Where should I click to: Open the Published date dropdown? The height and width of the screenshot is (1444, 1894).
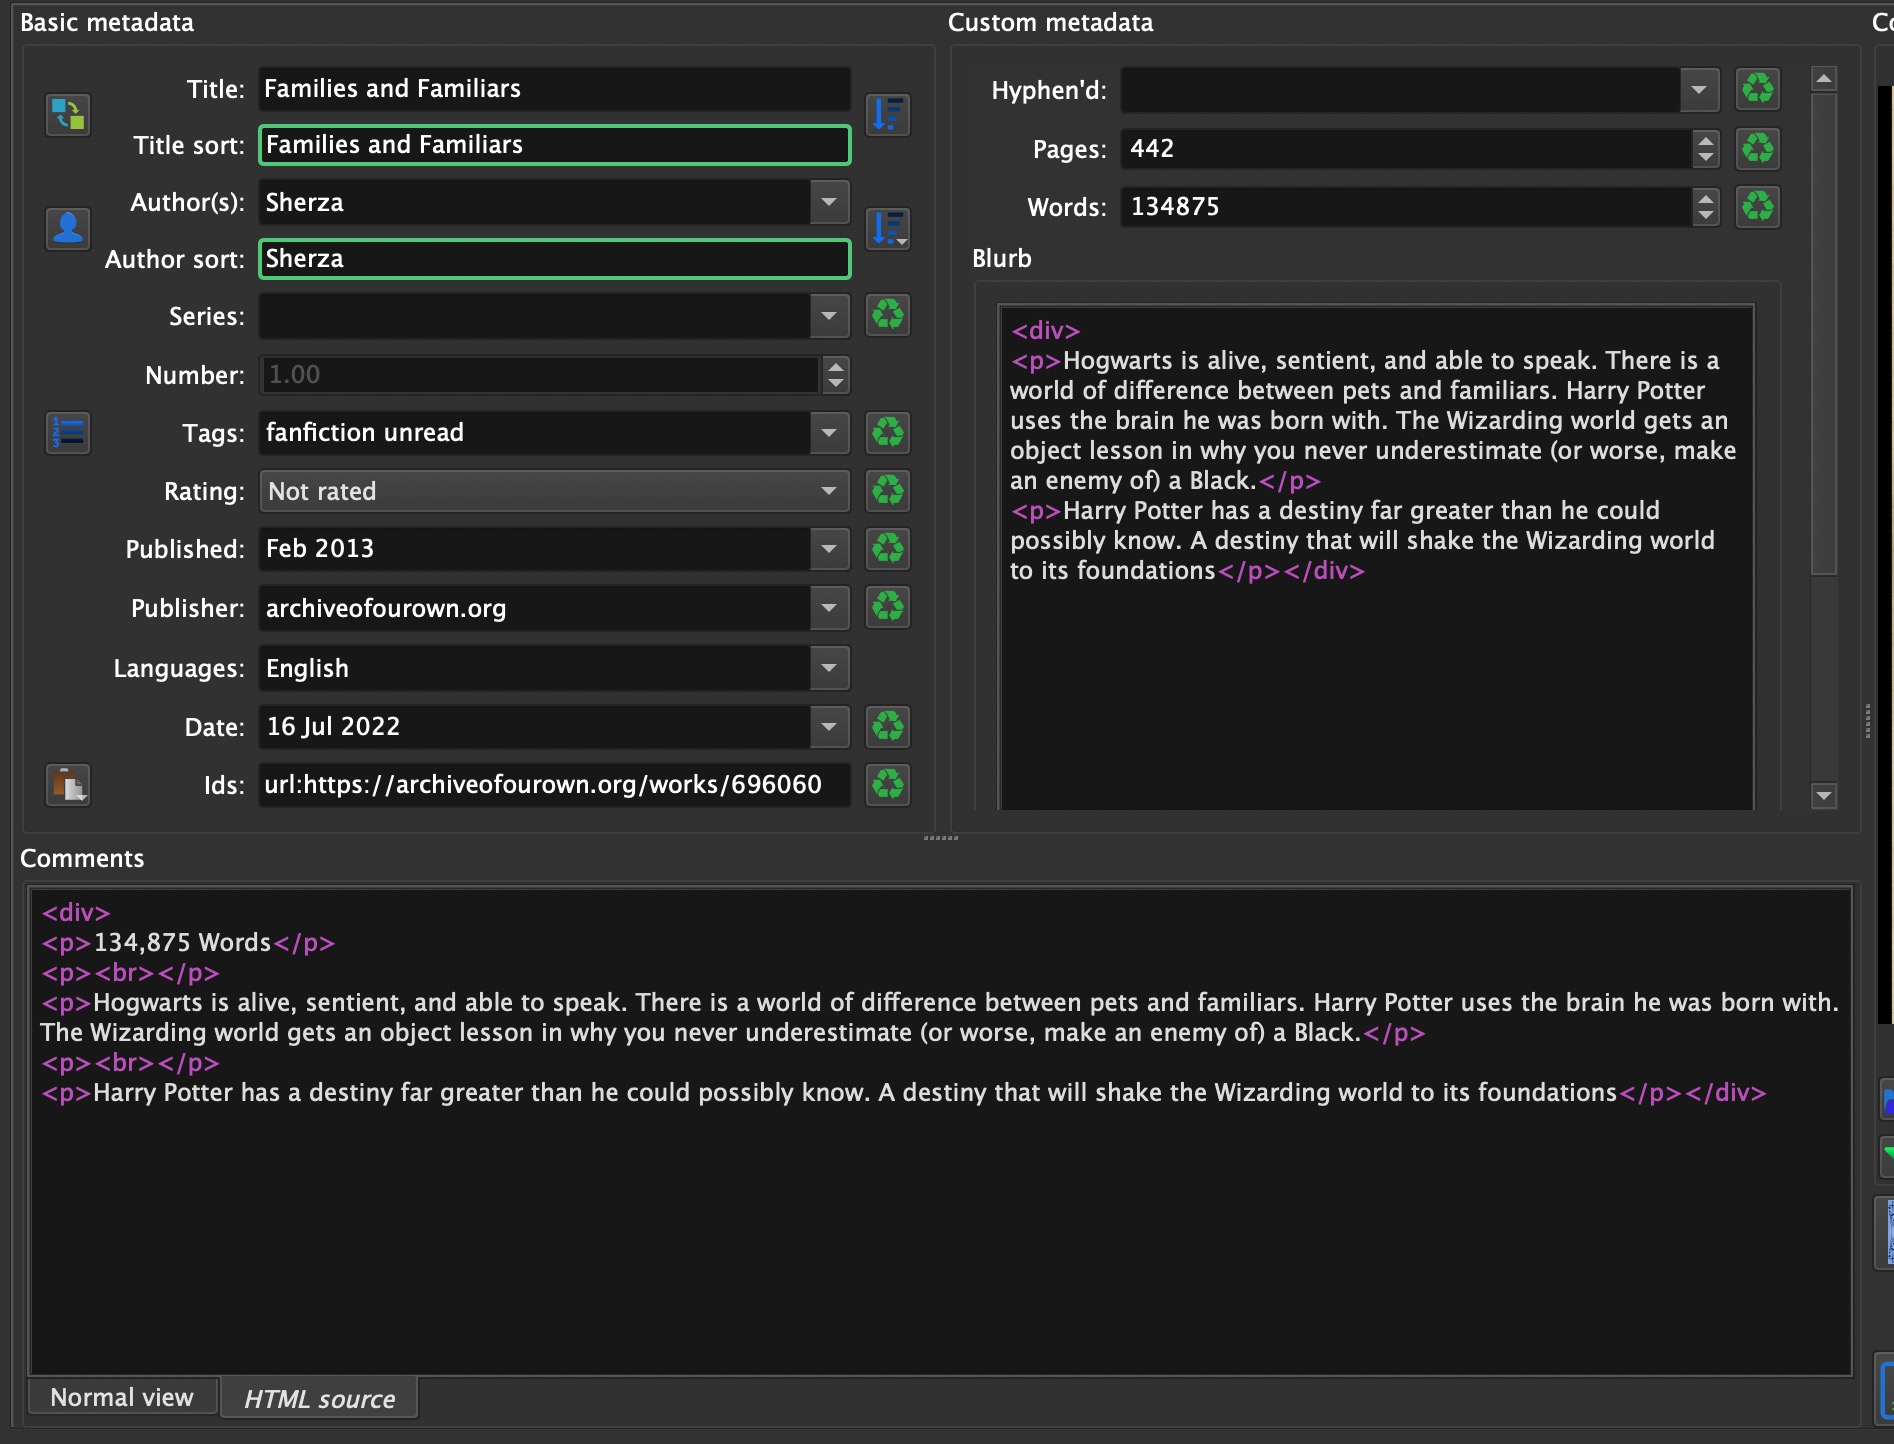click(829, 549)
